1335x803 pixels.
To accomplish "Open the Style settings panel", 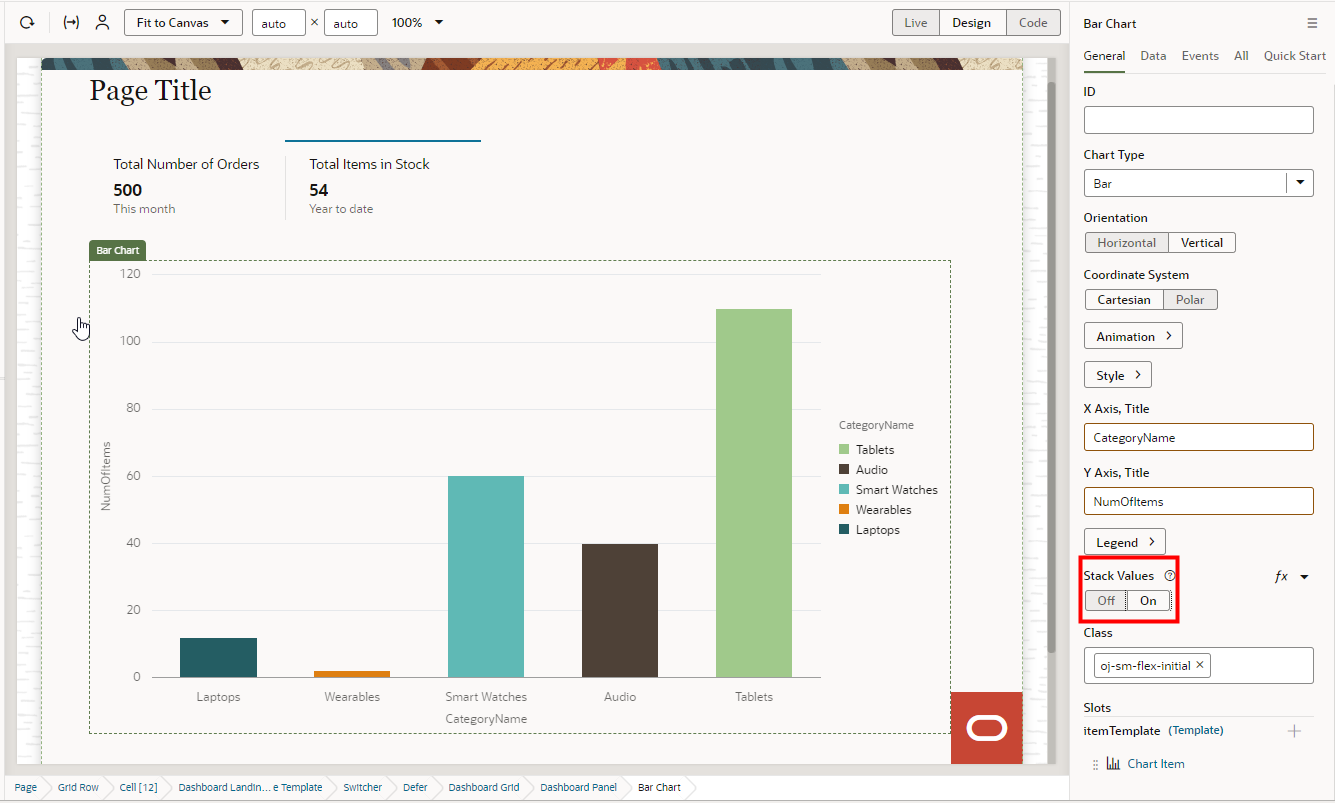I will [1117, 374].
